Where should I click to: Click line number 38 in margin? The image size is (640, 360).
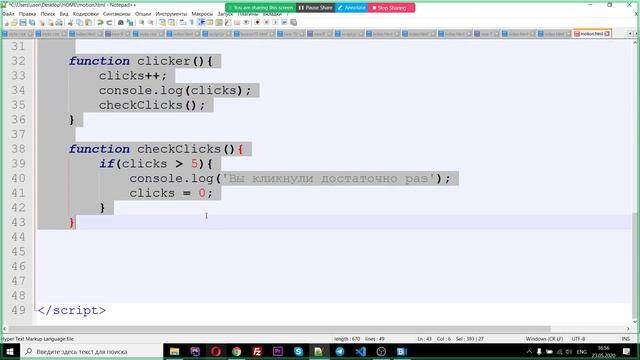(18, 149)
